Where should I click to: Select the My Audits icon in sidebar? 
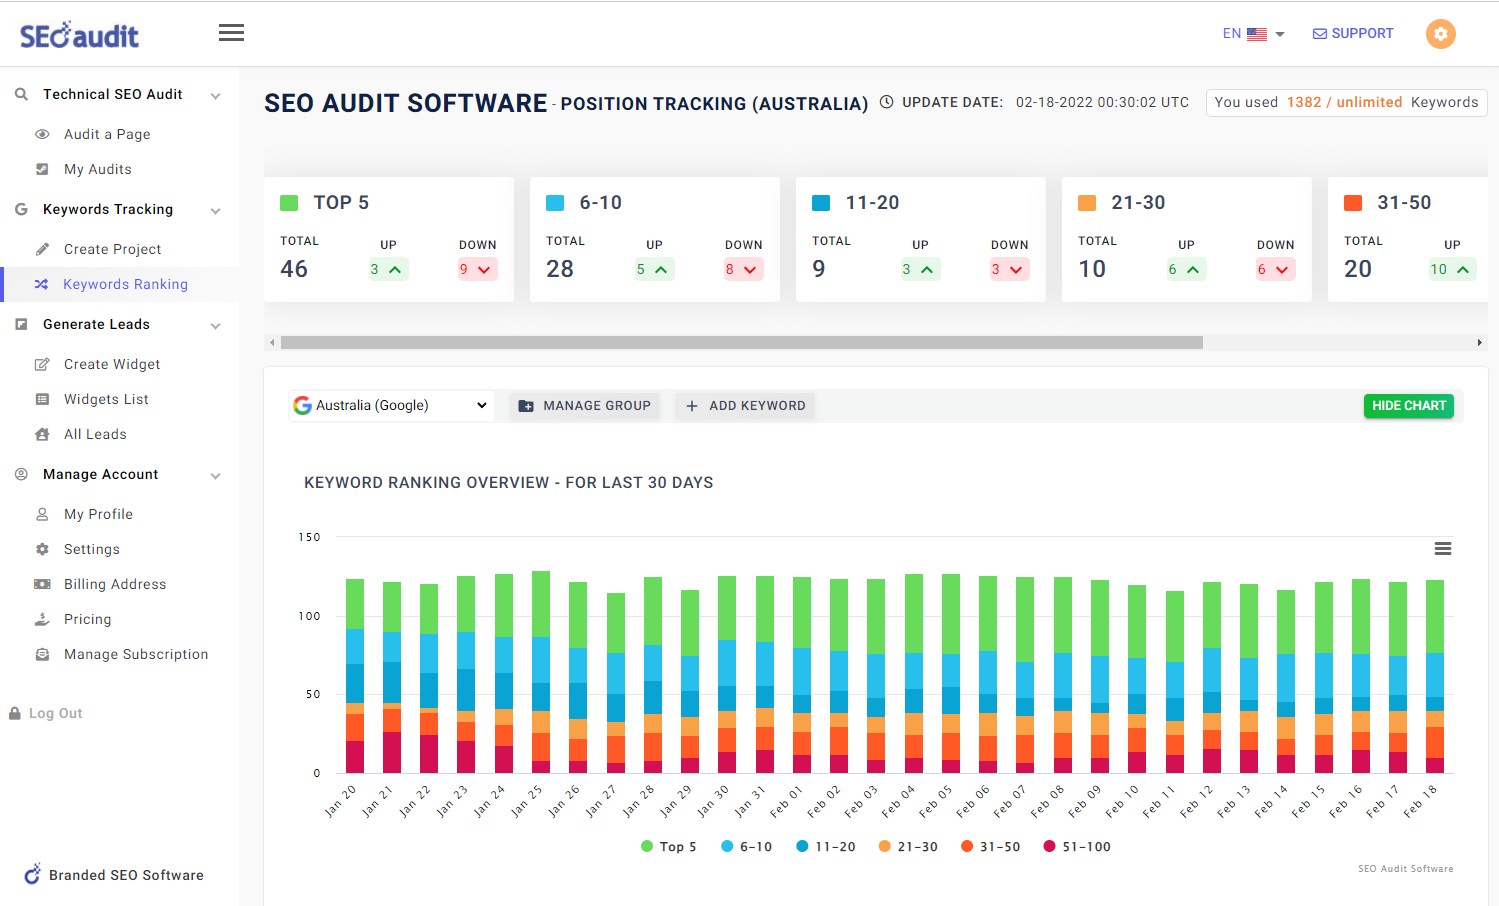coord(41,169)
